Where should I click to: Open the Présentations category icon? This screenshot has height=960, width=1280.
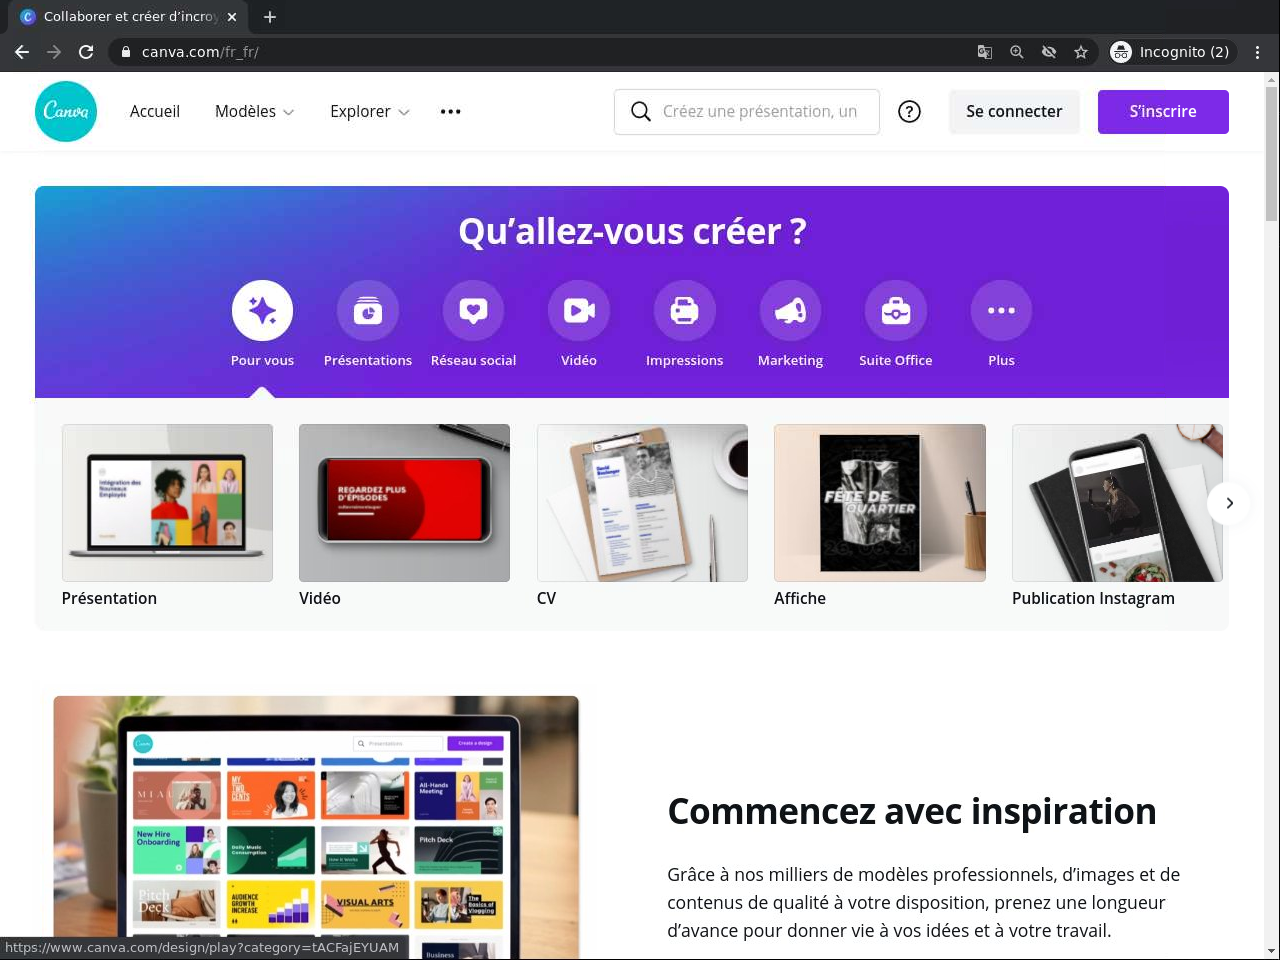[368, 311]
